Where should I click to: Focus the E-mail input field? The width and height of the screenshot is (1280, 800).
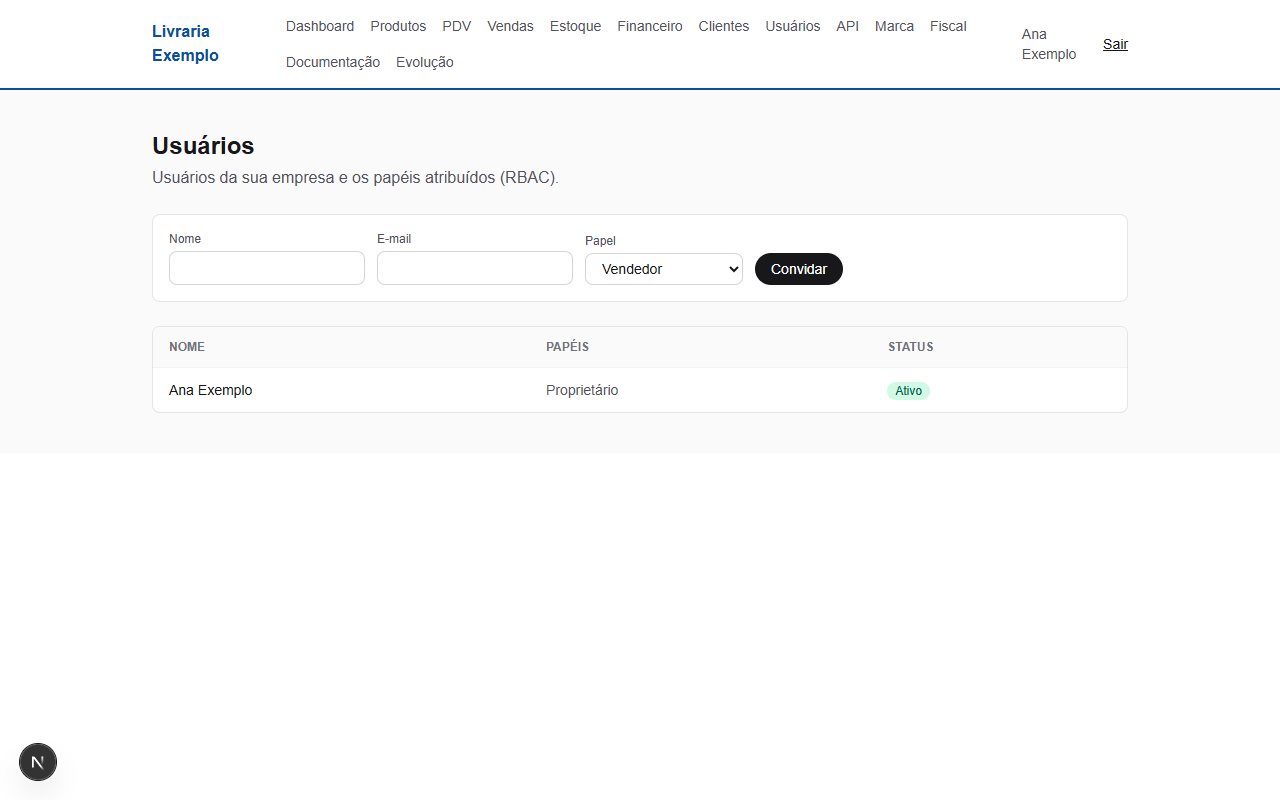tap(475, 268)
